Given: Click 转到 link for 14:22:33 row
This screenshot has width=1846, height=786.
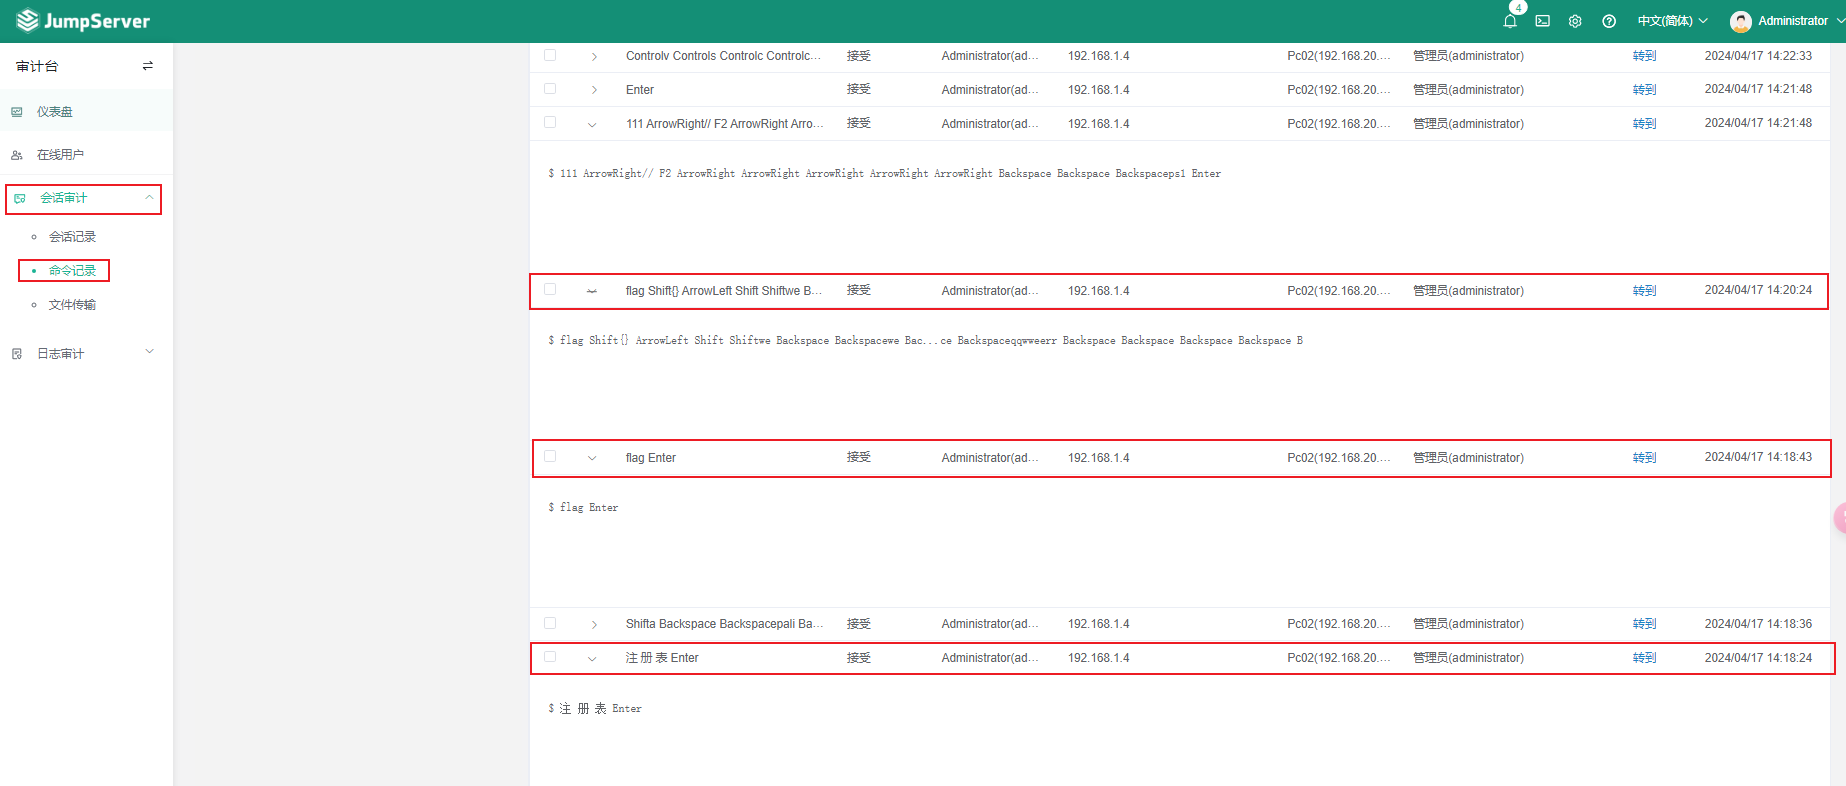Looking at the screenshot, I should (1644, 56).
